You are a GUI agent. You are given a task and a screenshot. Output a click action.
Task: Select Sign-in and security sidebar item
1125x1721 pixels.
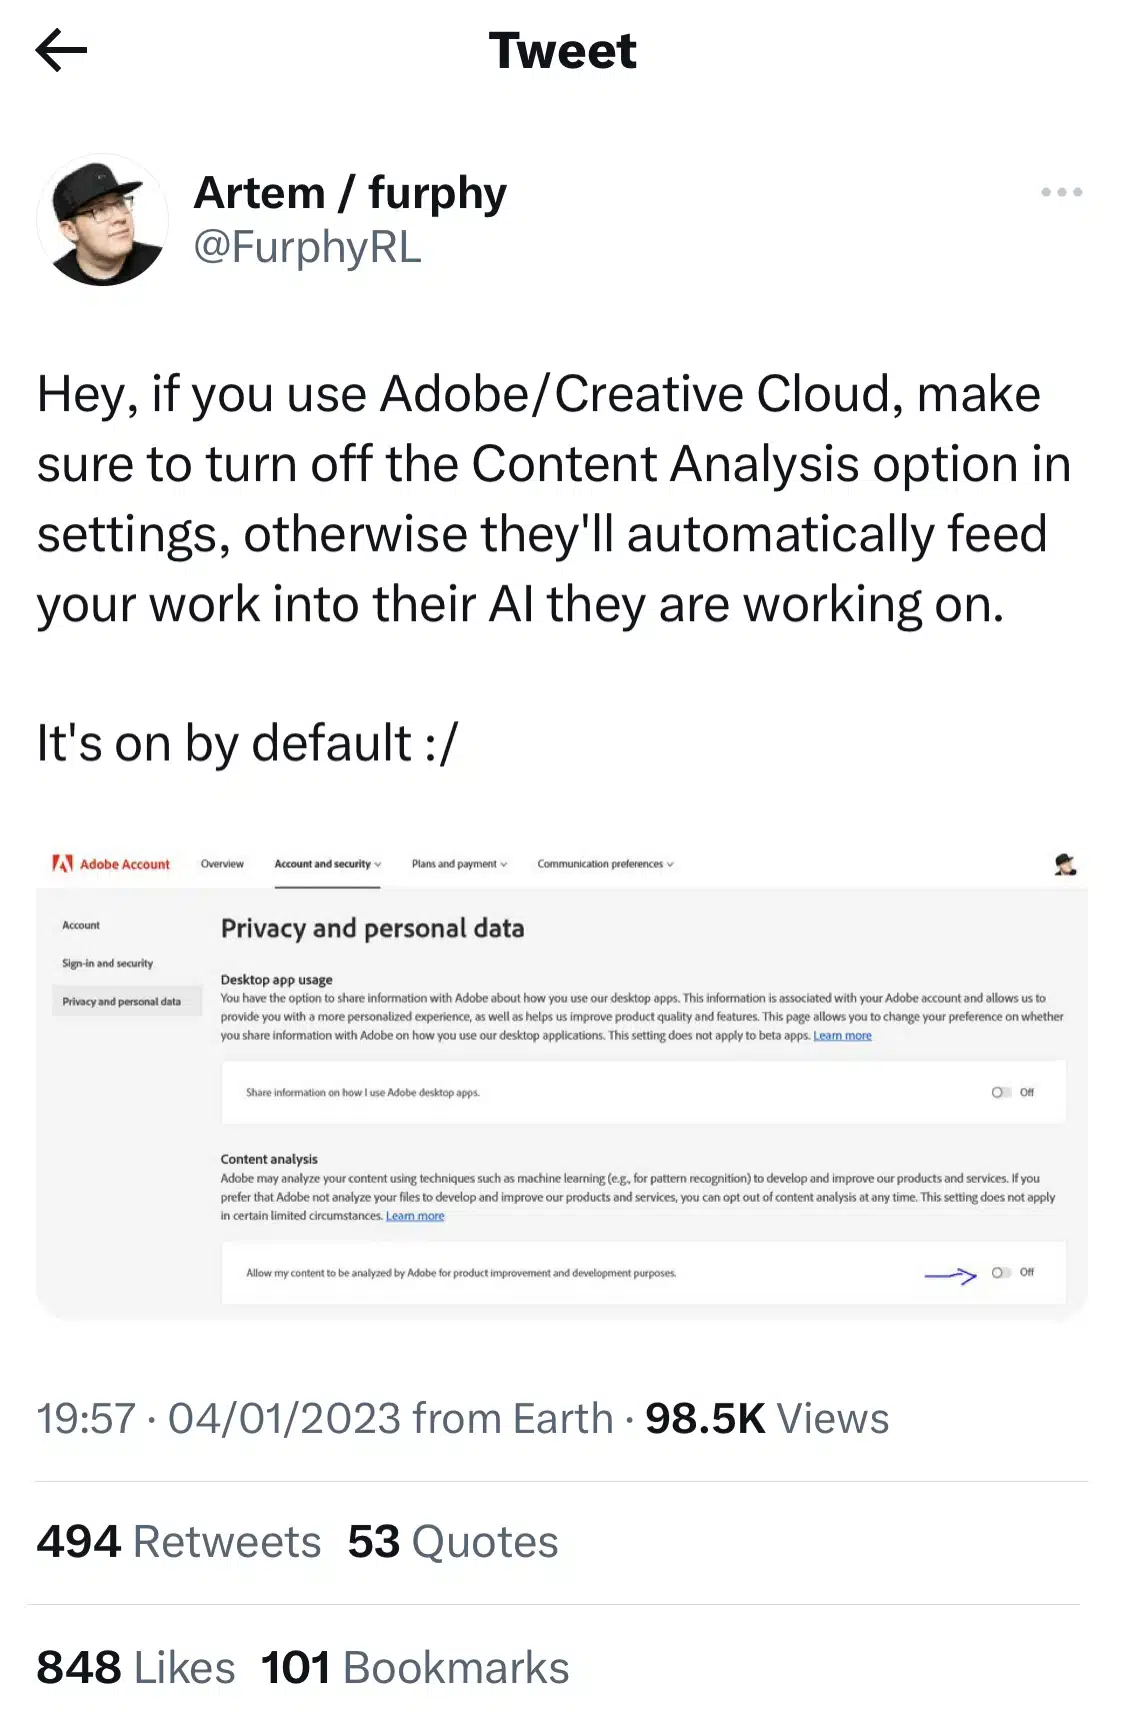[107, 963]
